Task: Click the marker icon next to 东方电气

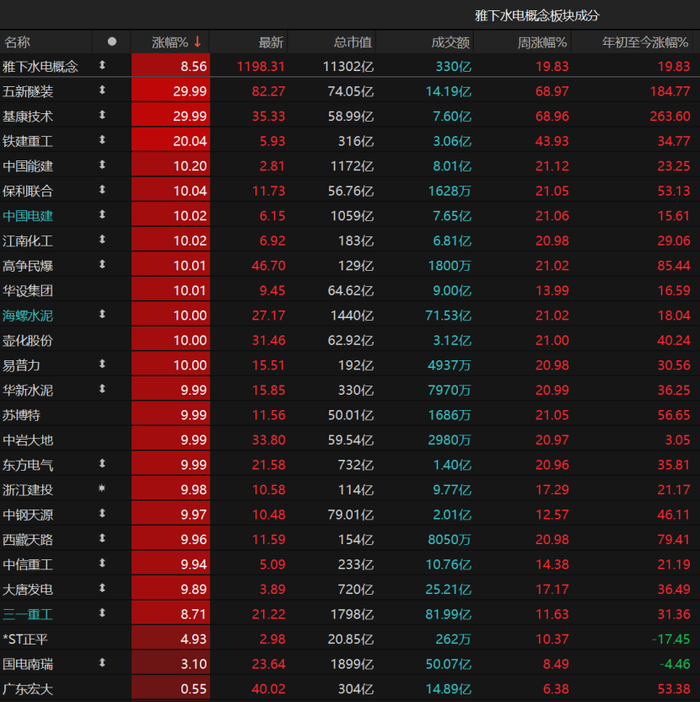Action: click(x=102, y=464)
